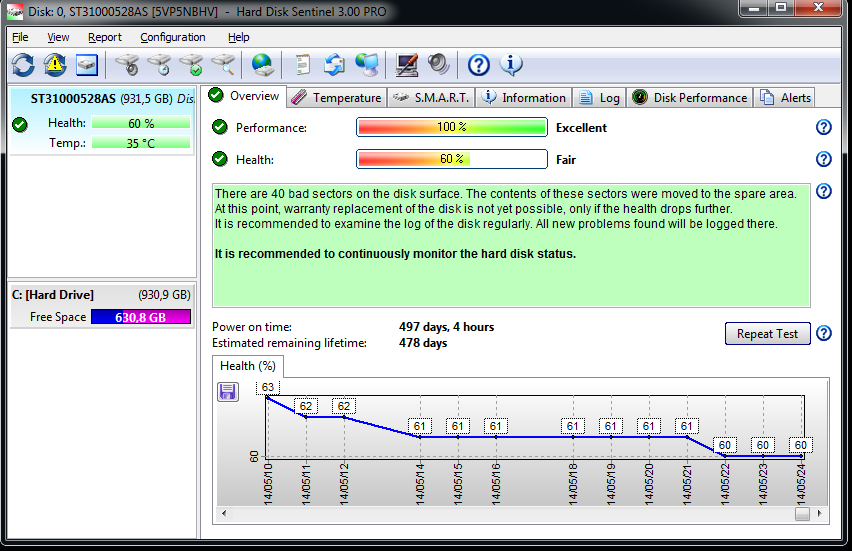Open the View menu
The width and height of the screenshot is (852, 551).
point(58,37)
